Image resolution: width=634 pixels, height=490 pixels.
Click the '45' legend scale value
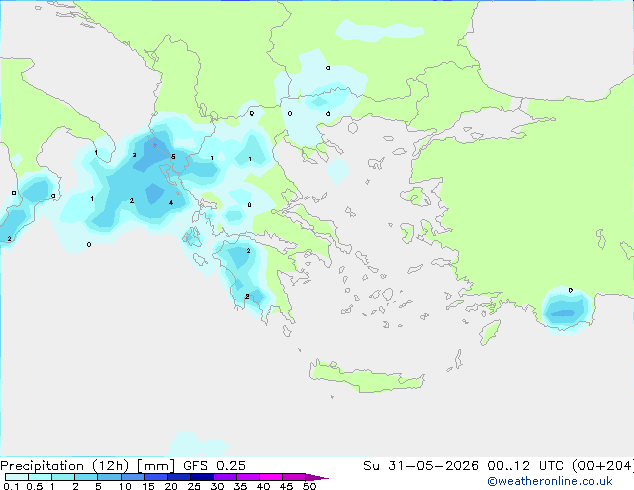[287, 486]
